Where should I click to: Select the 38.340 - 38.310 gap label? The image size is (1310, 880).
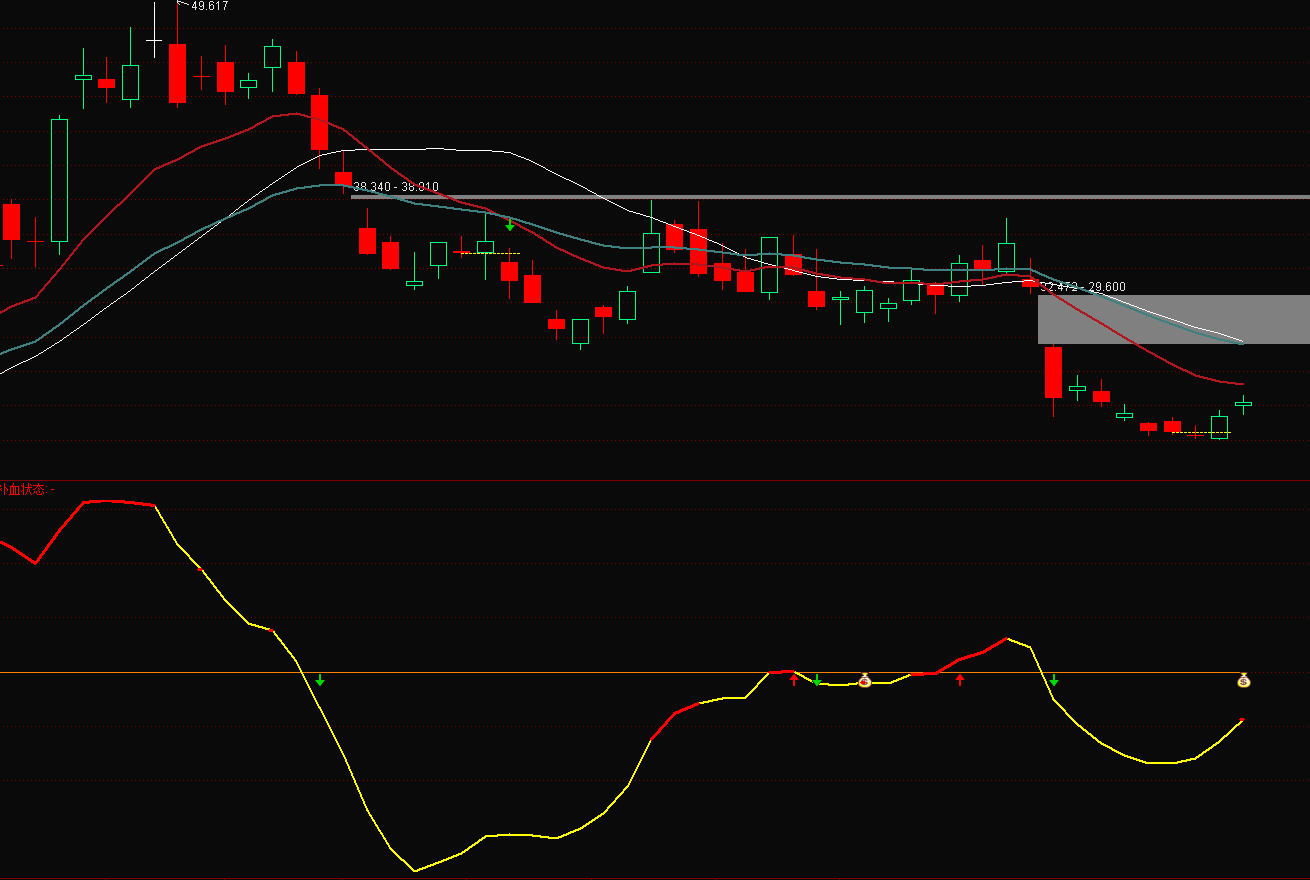[396, 187]
